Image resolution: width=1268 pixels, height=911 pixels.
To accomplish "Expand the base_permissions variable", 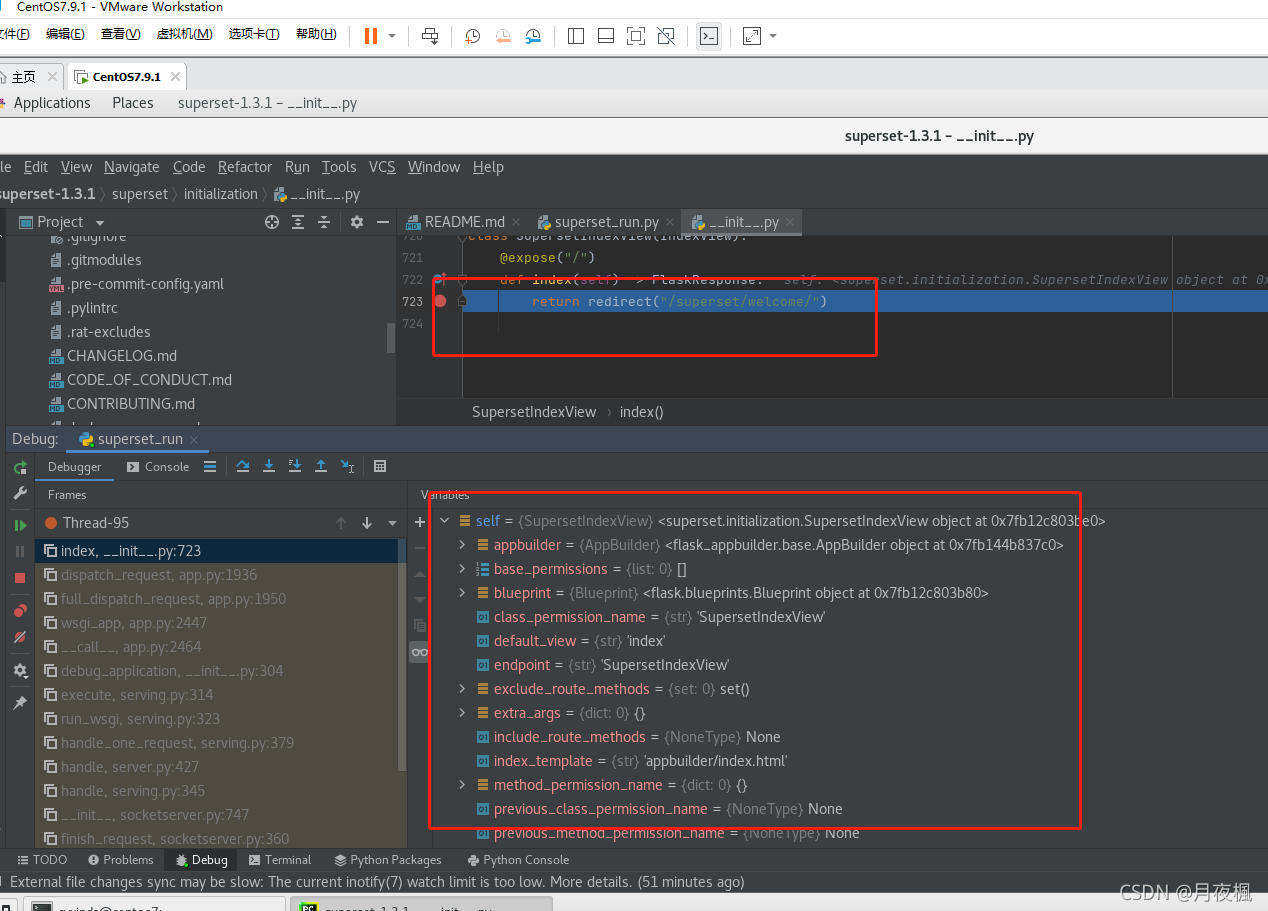I will point(462,569).
